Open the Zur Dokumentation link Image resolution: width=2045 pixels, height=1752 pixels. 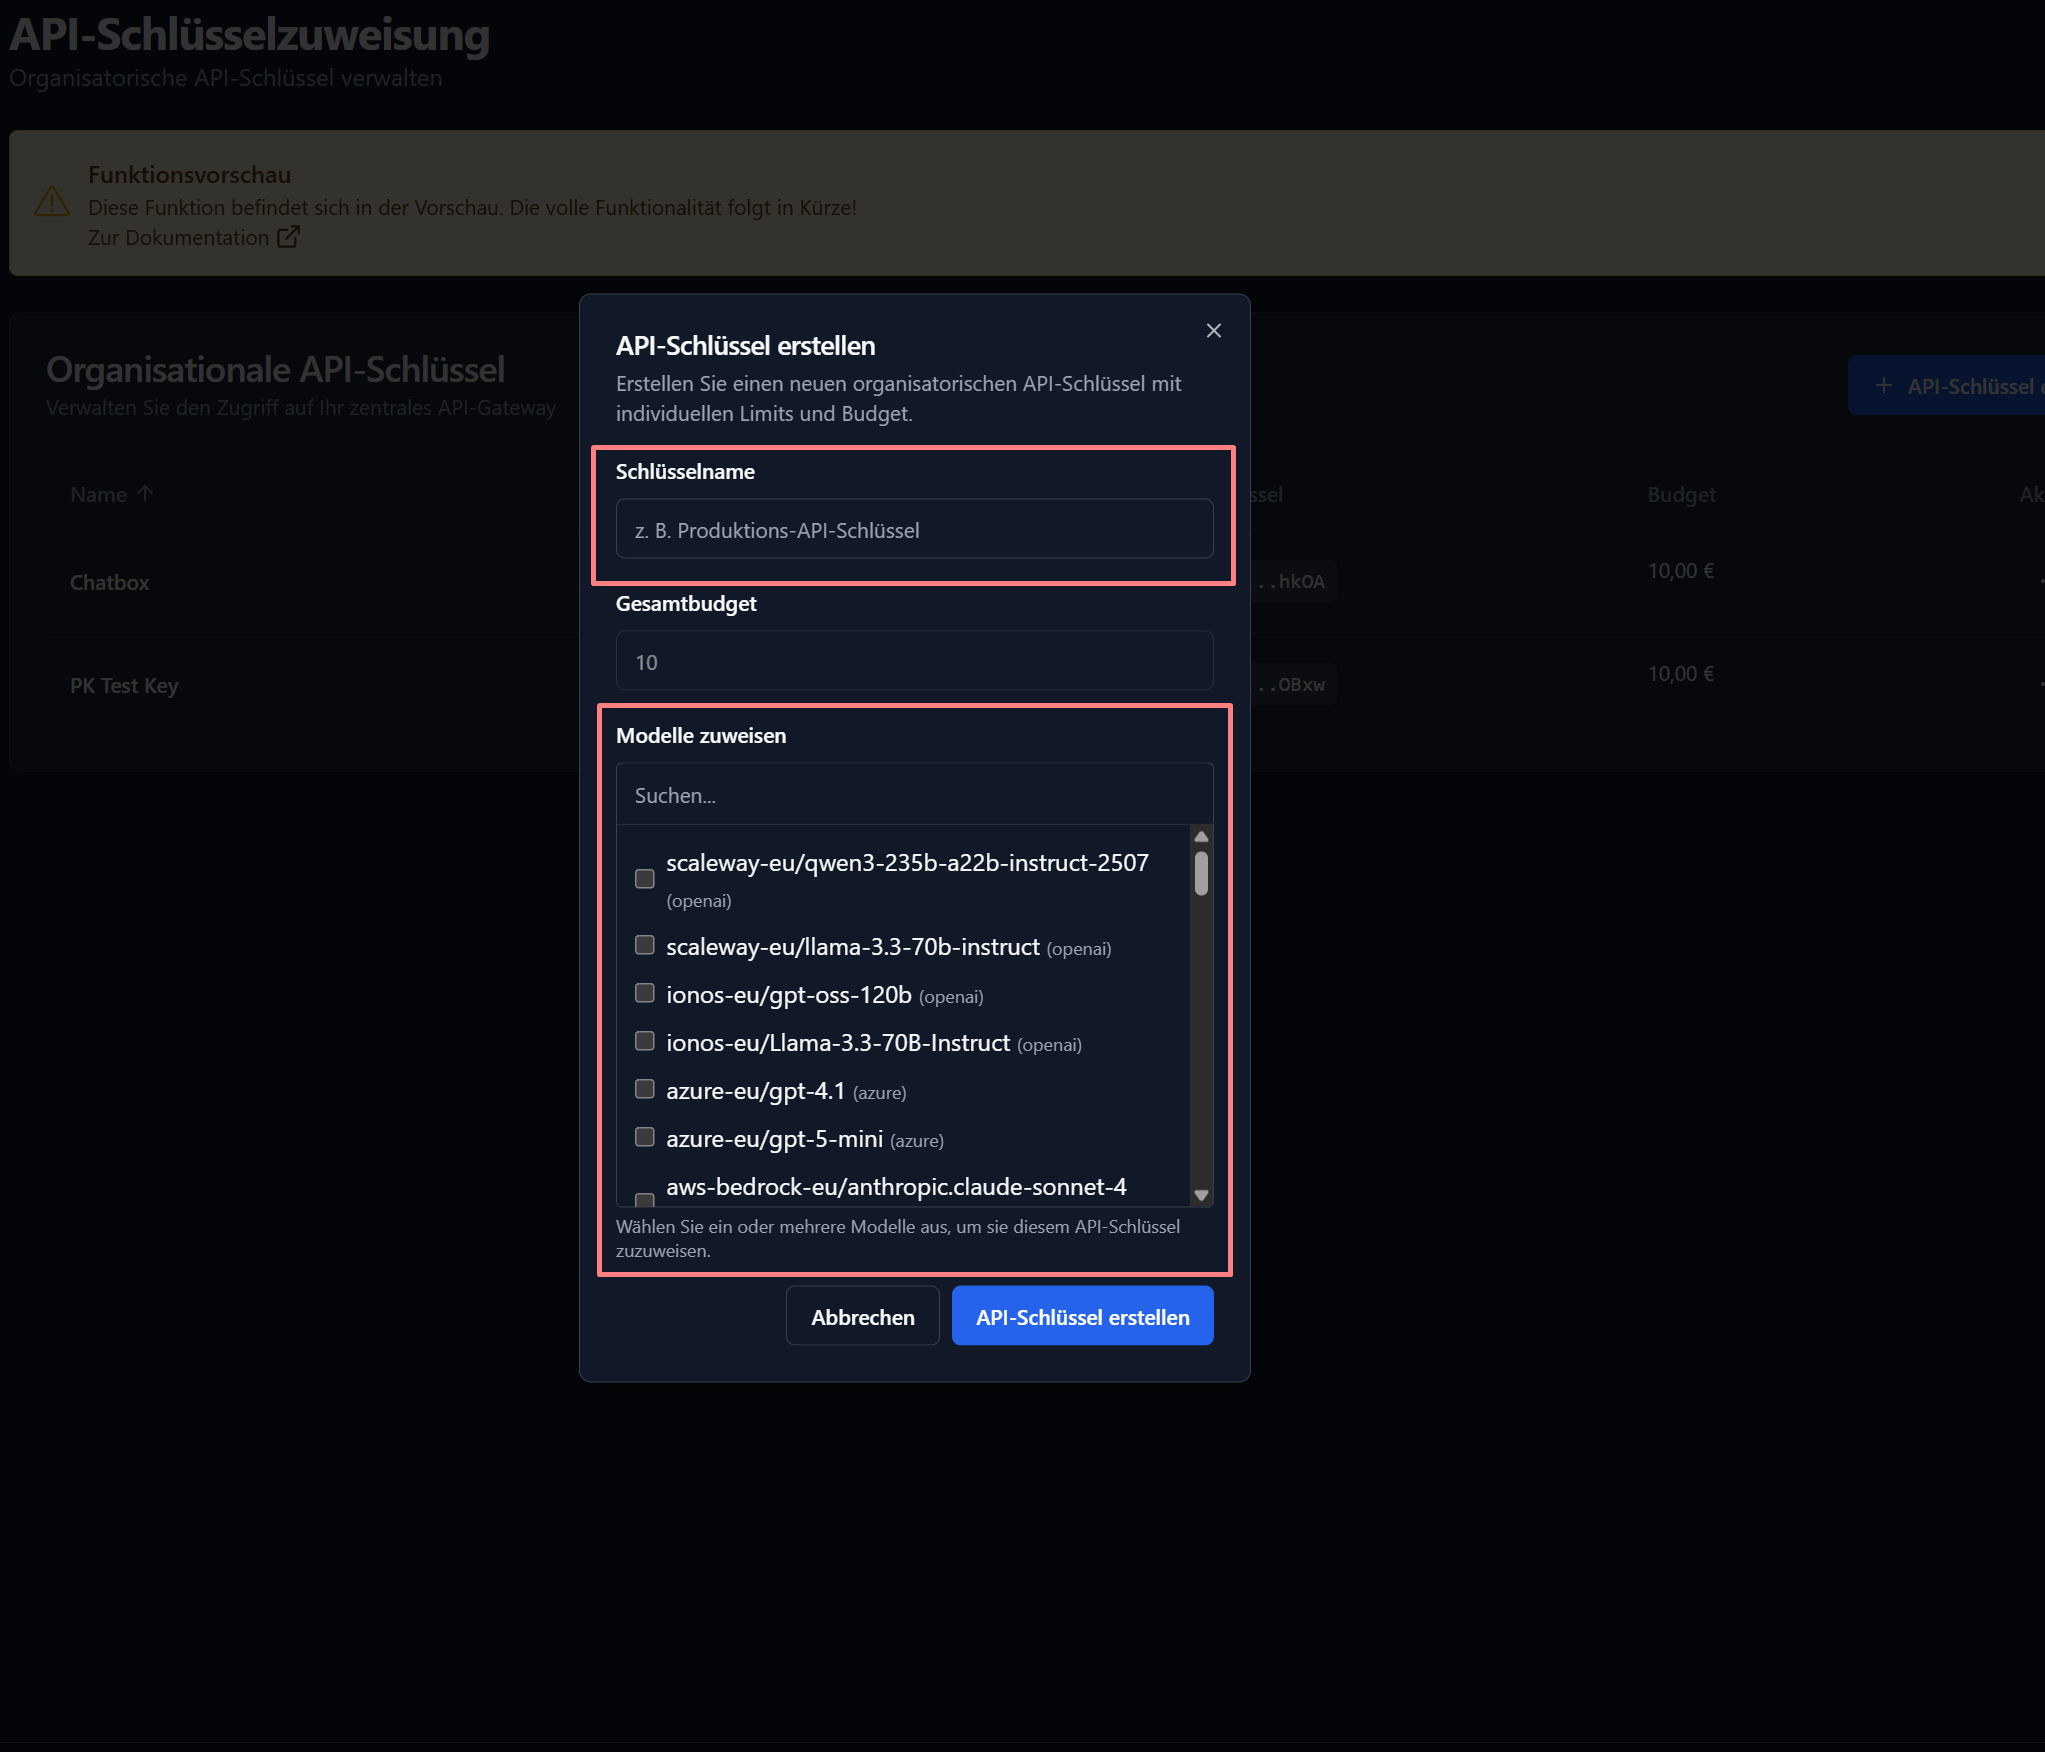tap(178, 237)
